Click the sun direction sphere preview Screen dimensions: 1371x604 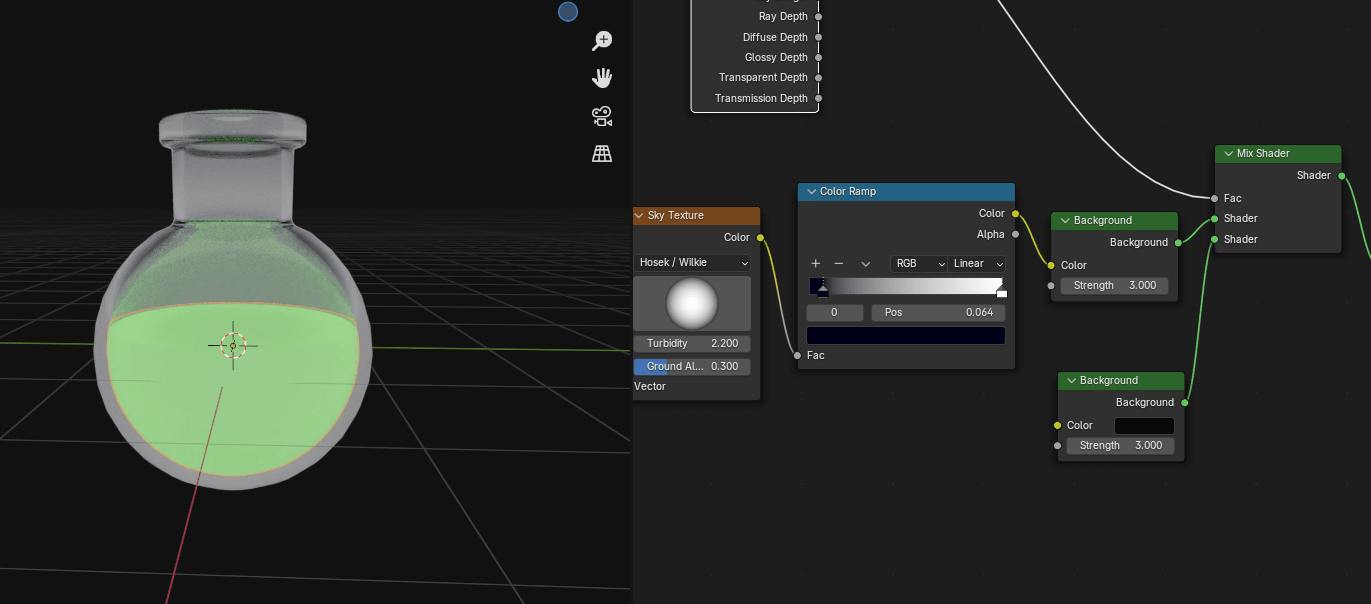pyautogui.click(x=692, y=304)
